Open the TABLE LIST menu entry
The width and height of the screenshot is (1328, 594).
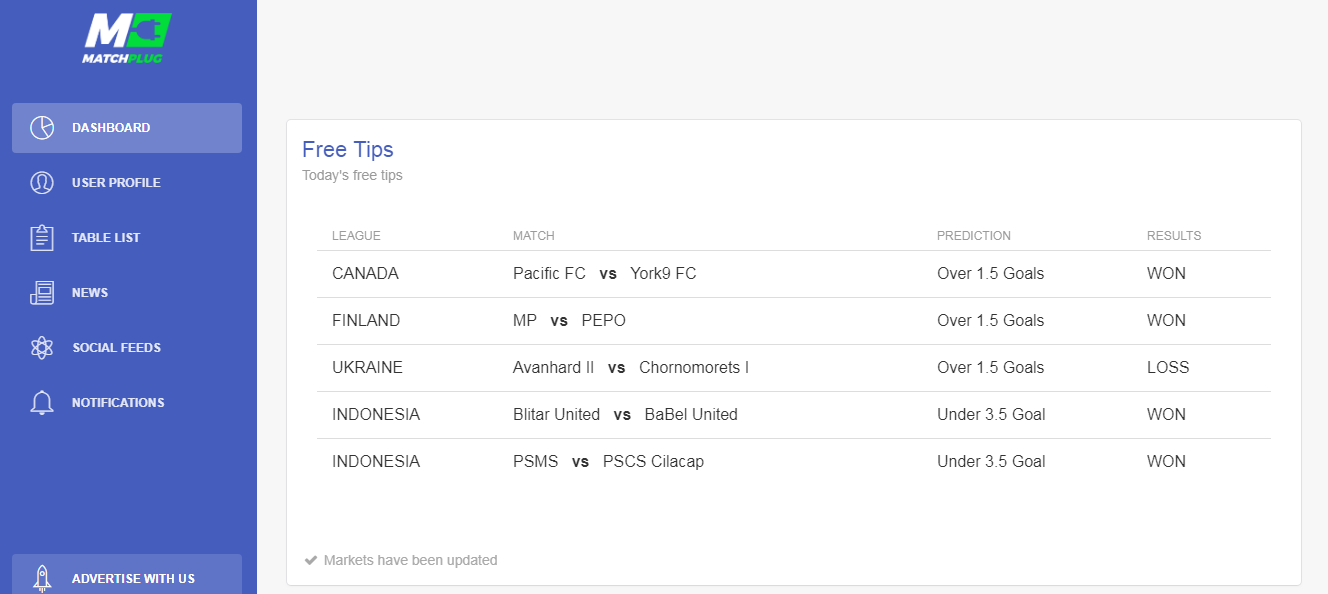tap(127, 238)
